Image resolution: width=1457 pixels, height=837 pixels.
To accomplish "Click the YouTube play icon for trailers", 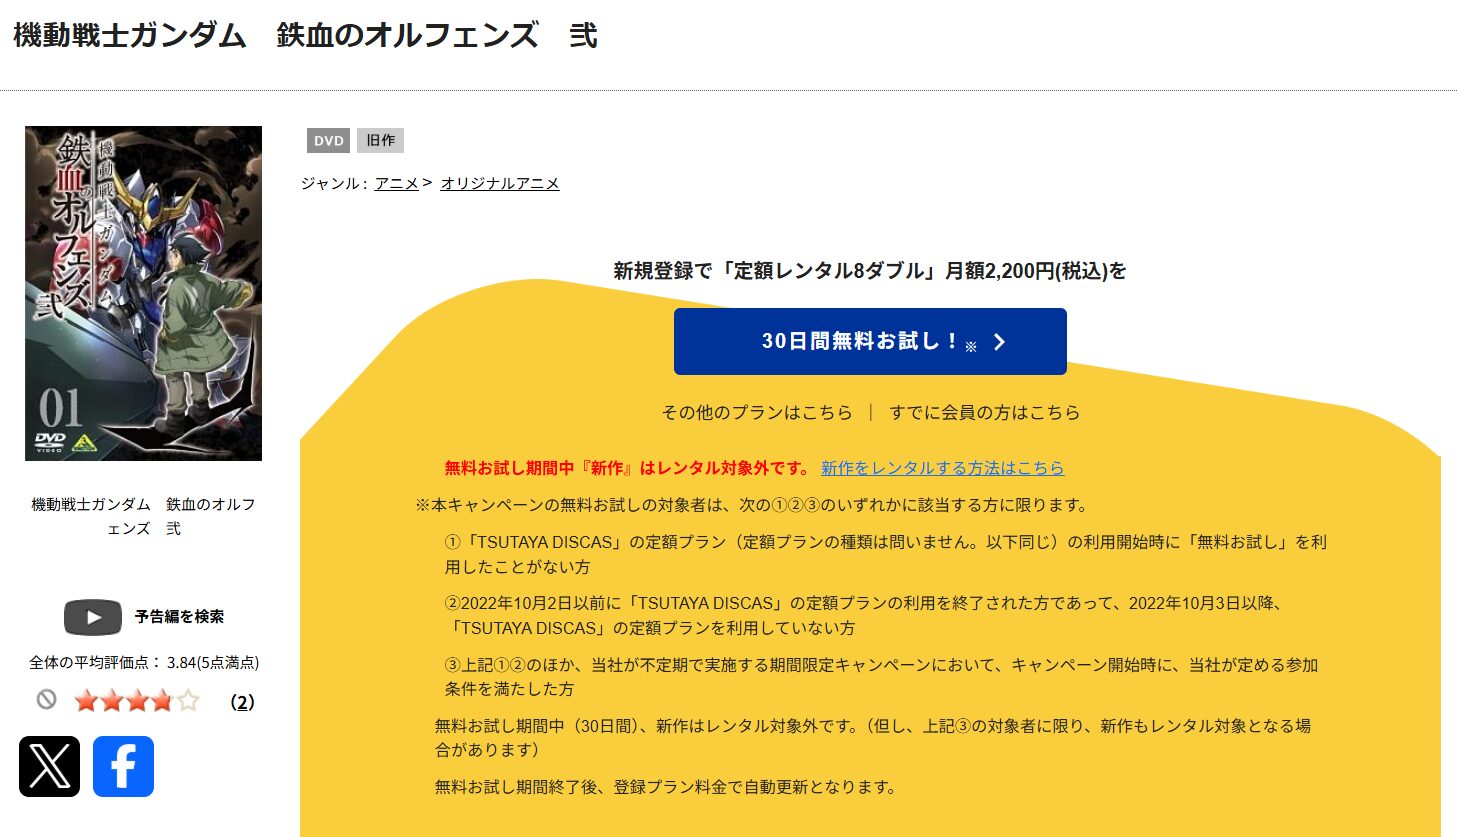I will [x=93, y=617].
